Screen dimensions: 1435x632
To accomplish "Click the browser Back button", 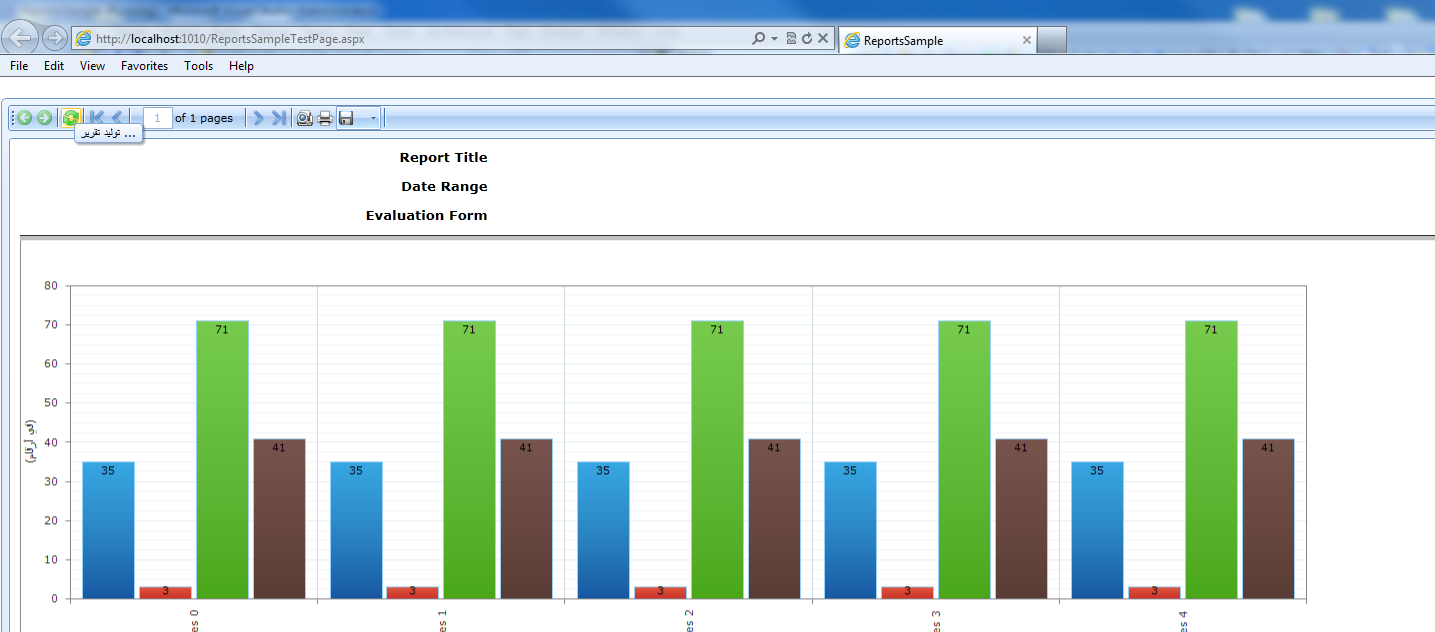I will pyautogui.click(x=20, y=38).
